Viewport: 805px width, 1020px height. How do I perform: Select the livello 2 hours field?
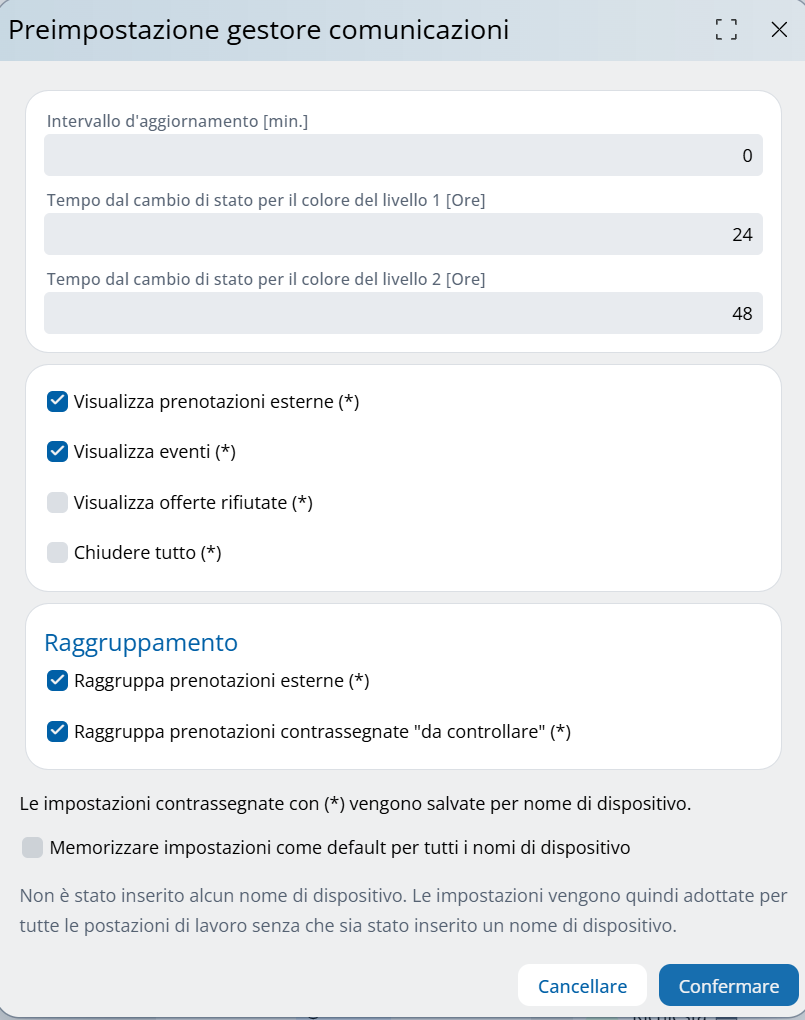(x=403, y=313)
